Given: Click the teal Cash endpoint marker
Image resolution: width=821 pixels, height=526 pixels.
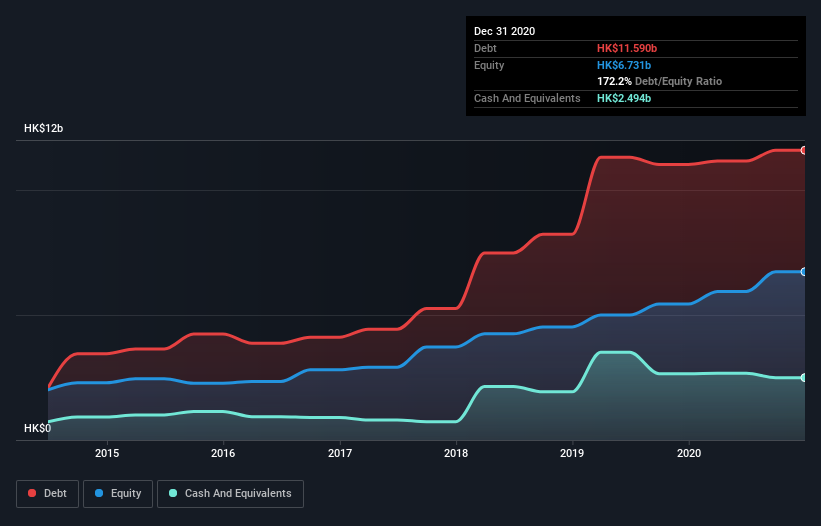Looking at the screenshot, I should [x=804, y=377].
